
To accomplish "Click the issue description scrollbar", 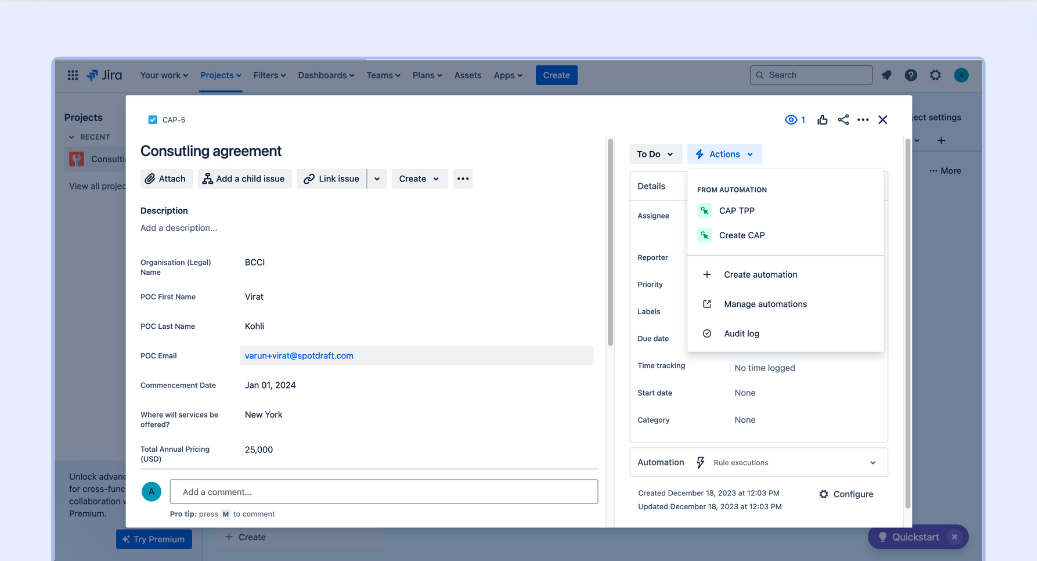I will (x=610, y=240).
